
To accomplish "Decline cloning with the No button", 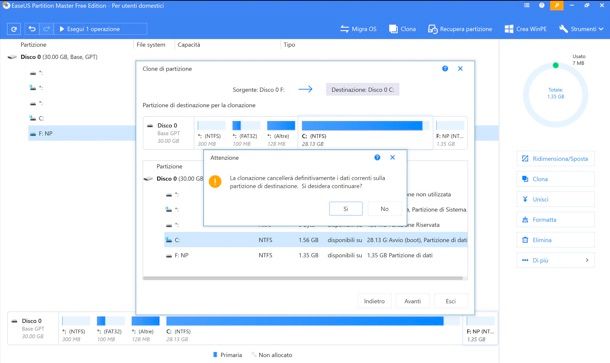I will pyautogui.click(x=384, y=209).
